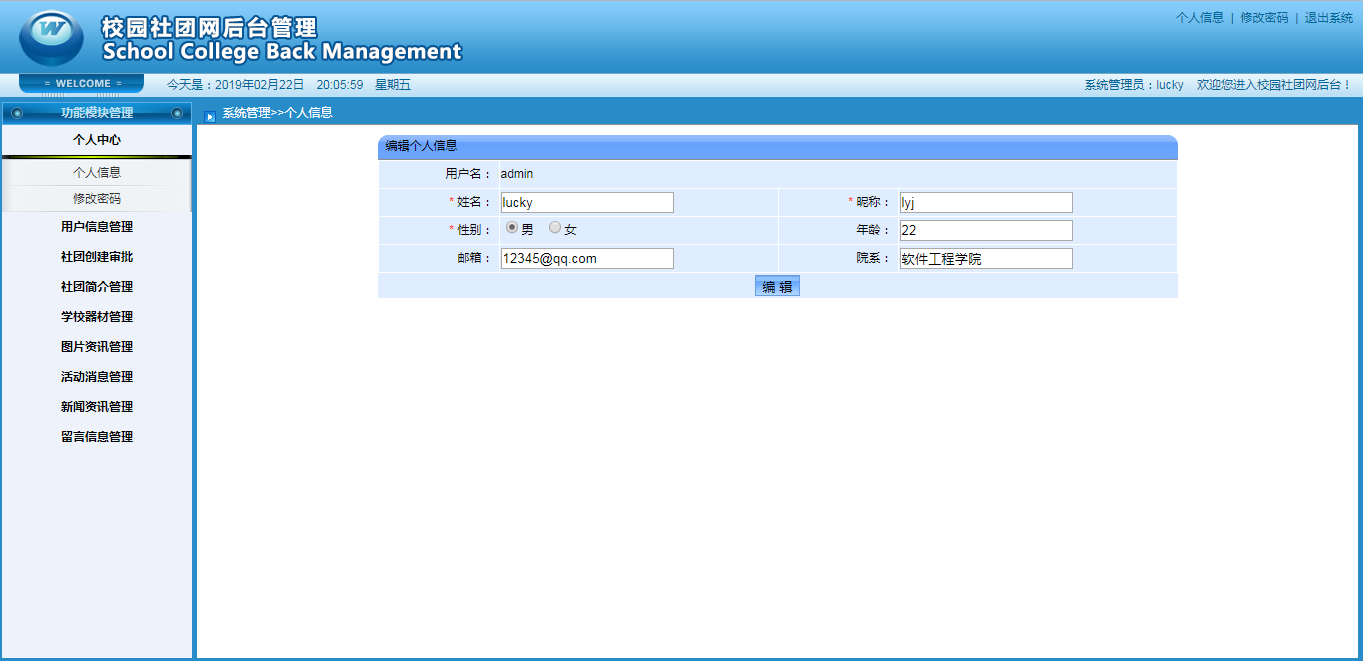Open 修改密码 link in top header
Screen dimensions: 1363x661
[1264, 18]
